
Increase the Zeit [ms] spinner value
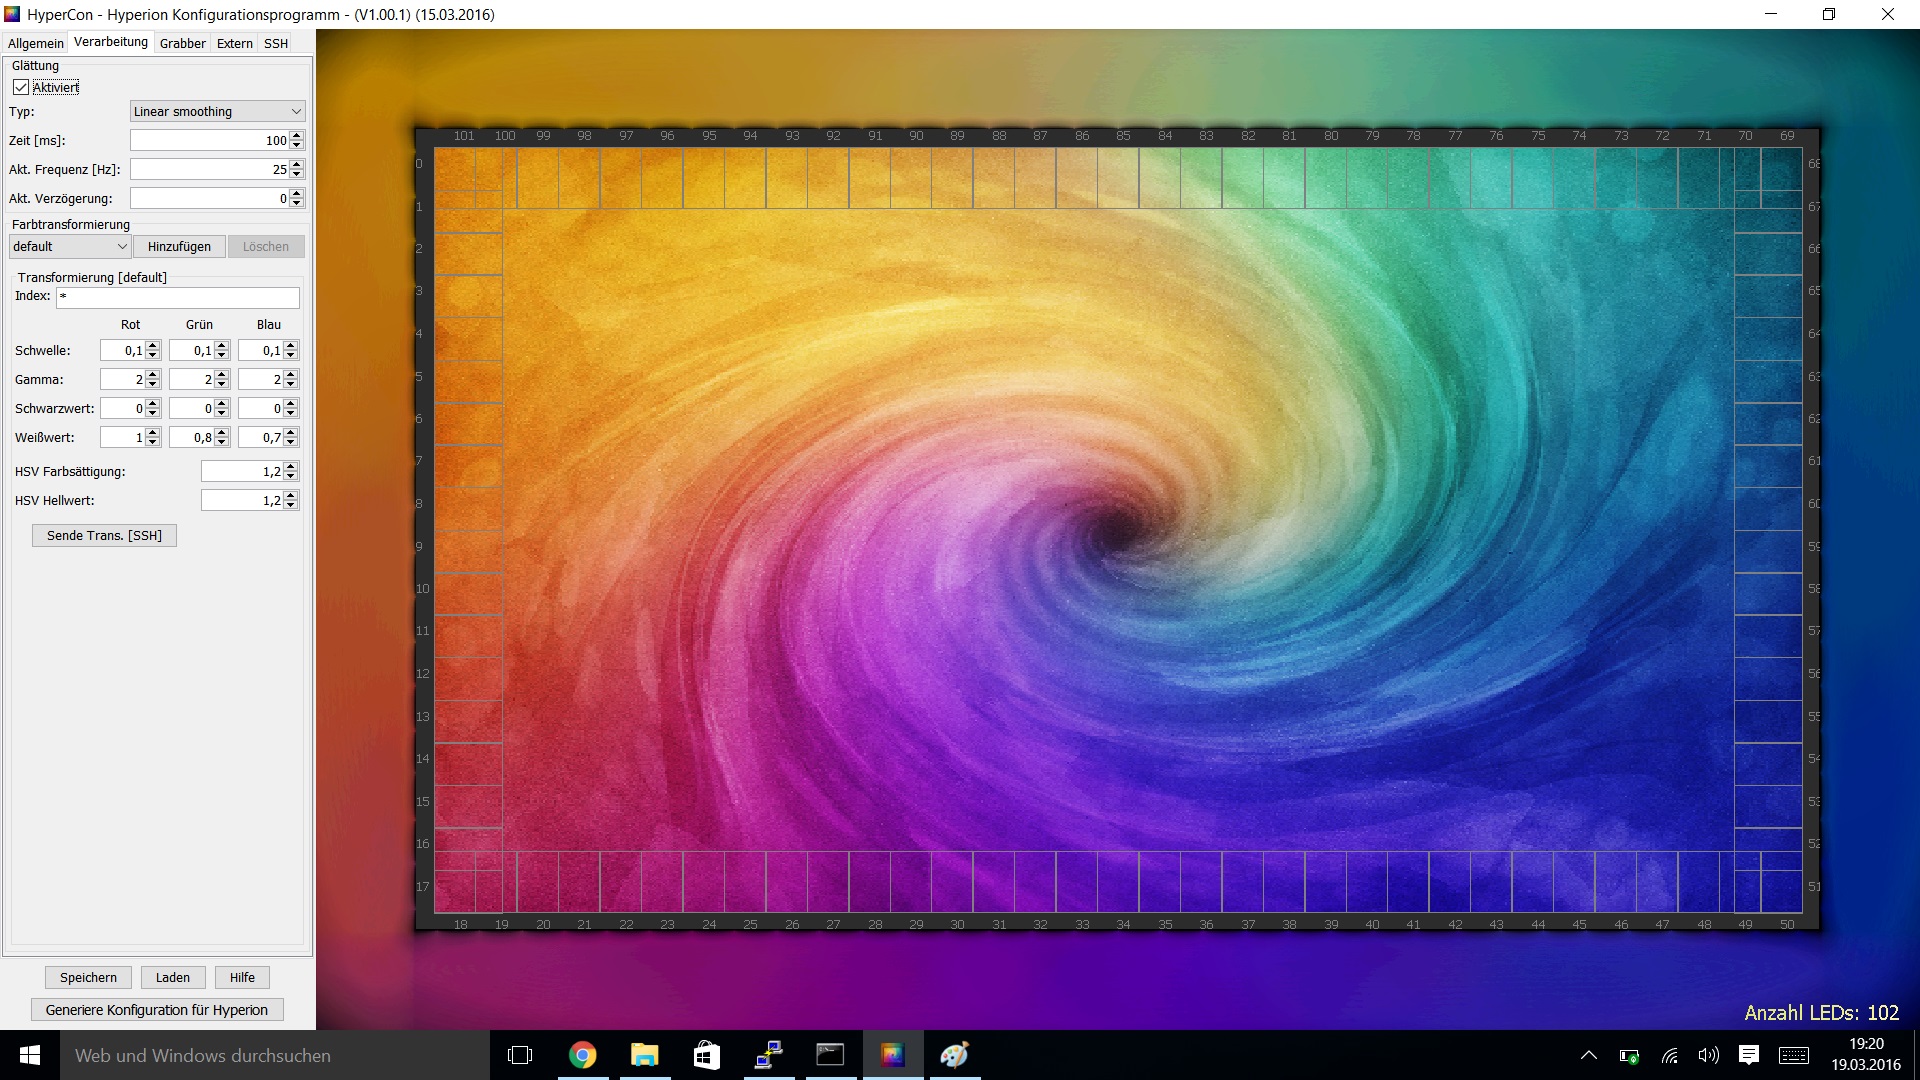[297, 136]
